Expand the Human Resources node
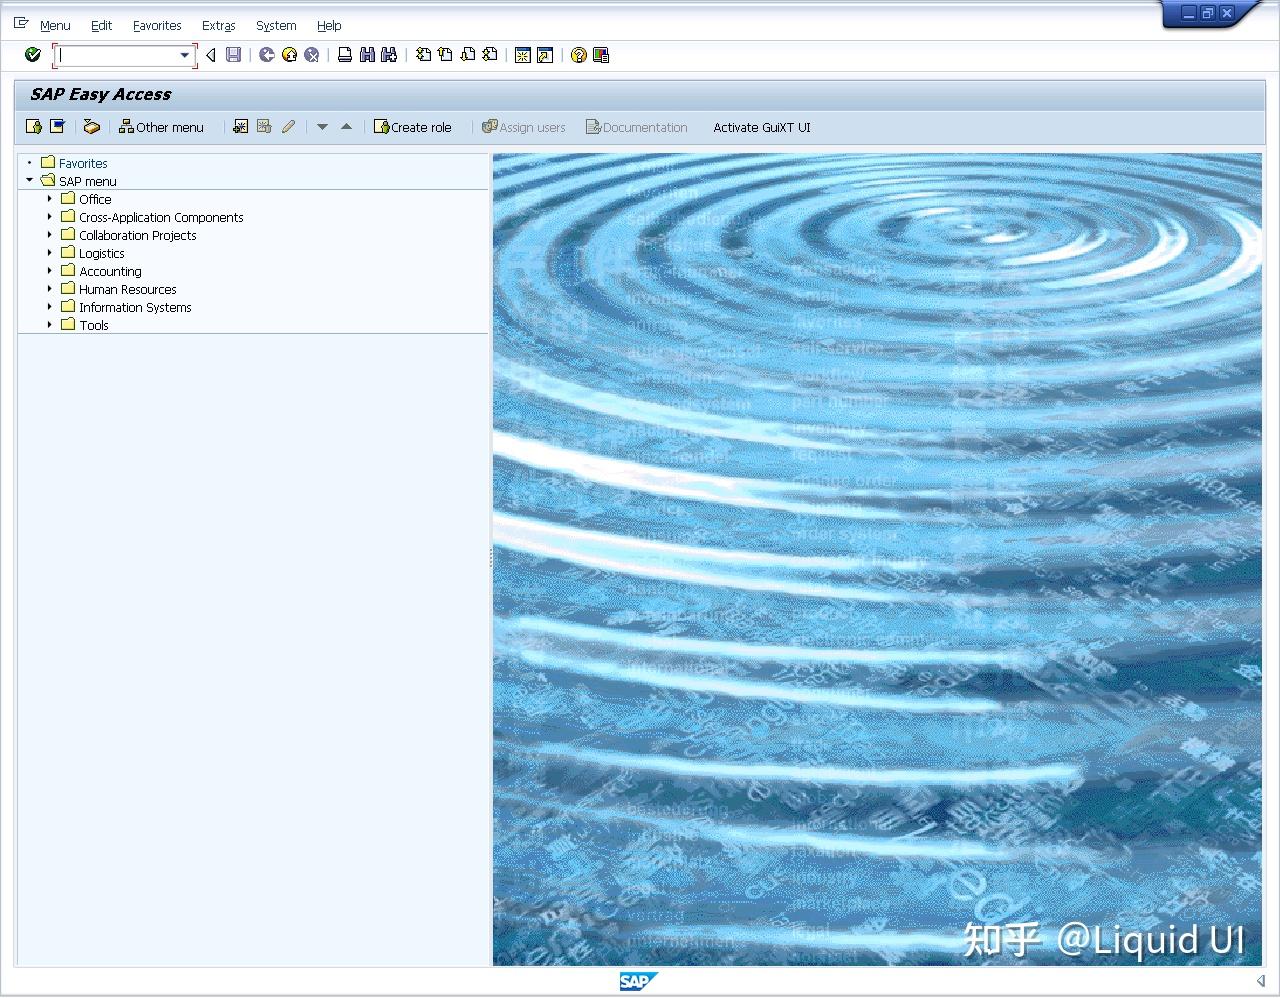The height and width of the screenshot is (998, 1280). [49, 289]
